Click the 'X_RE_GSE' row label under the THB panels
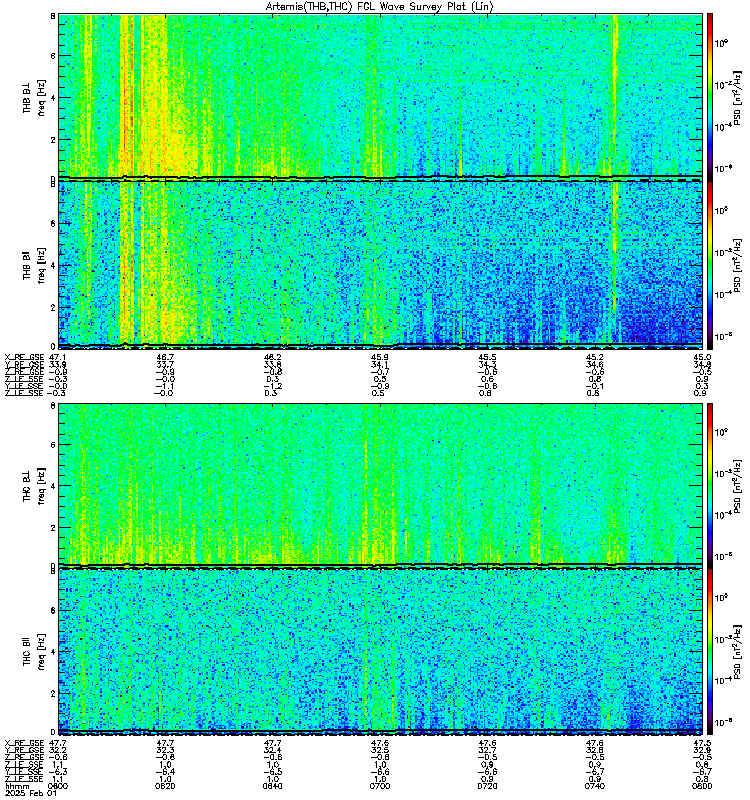Viewport: 750px width, 800px height. [24, 357]
